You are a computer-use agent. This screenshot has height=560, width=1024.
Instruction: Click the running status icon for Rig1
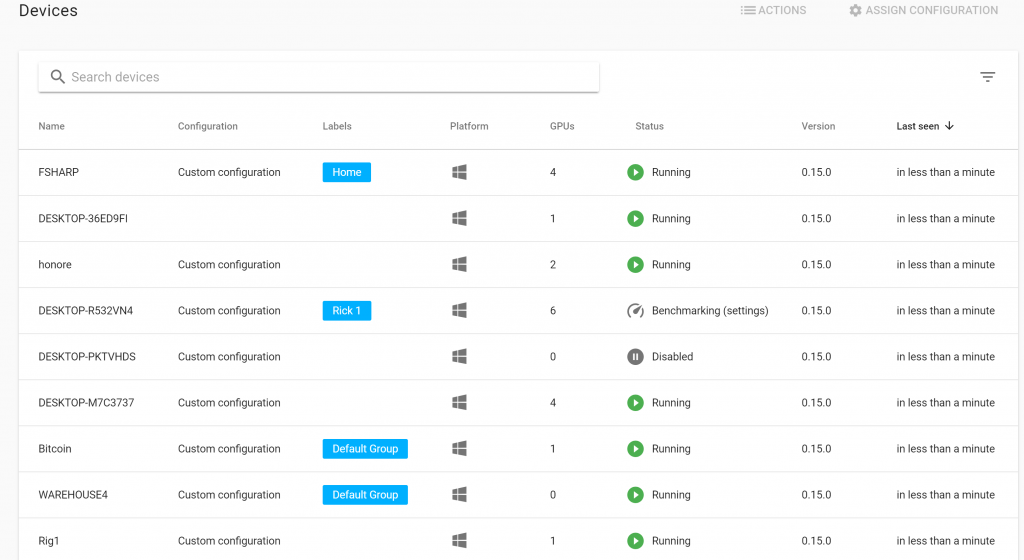[x=635, y=540]
